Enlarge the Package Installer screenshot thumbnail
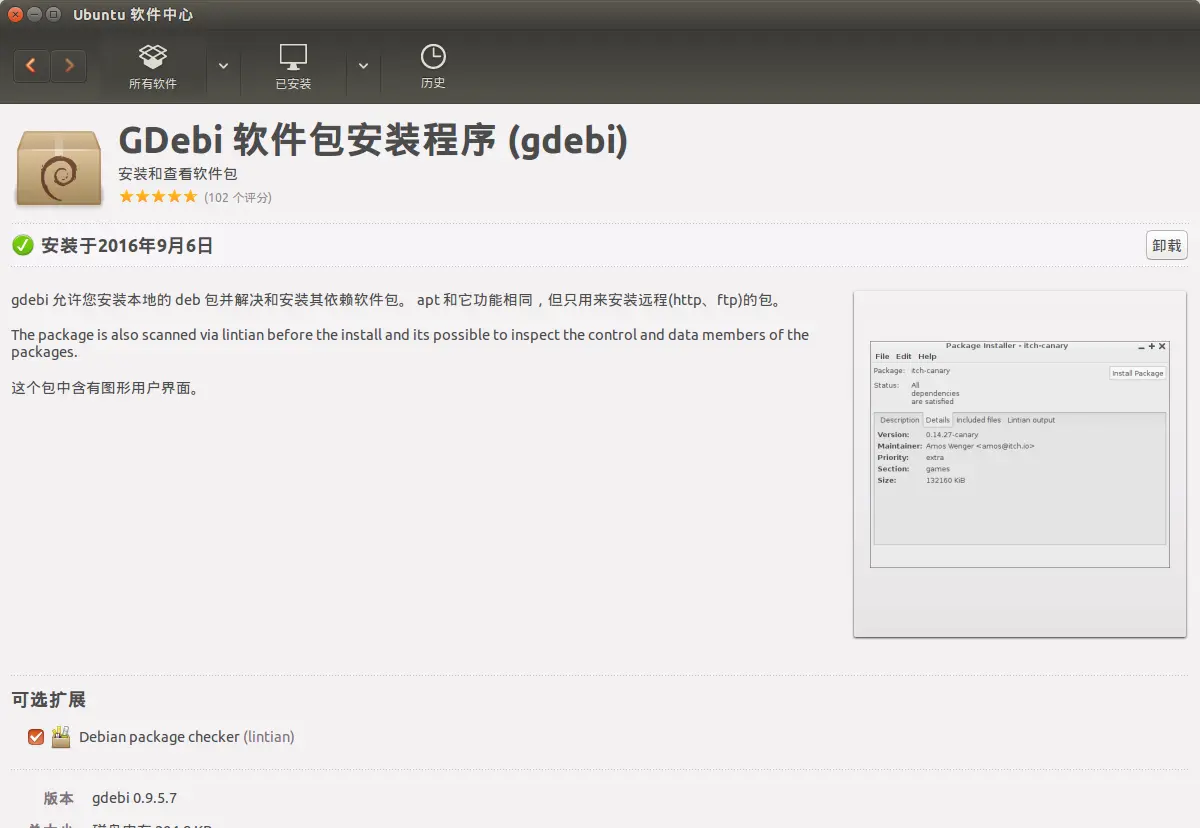The height and width of the screenshot is (828, 1200). click(x=1019, y=463)
